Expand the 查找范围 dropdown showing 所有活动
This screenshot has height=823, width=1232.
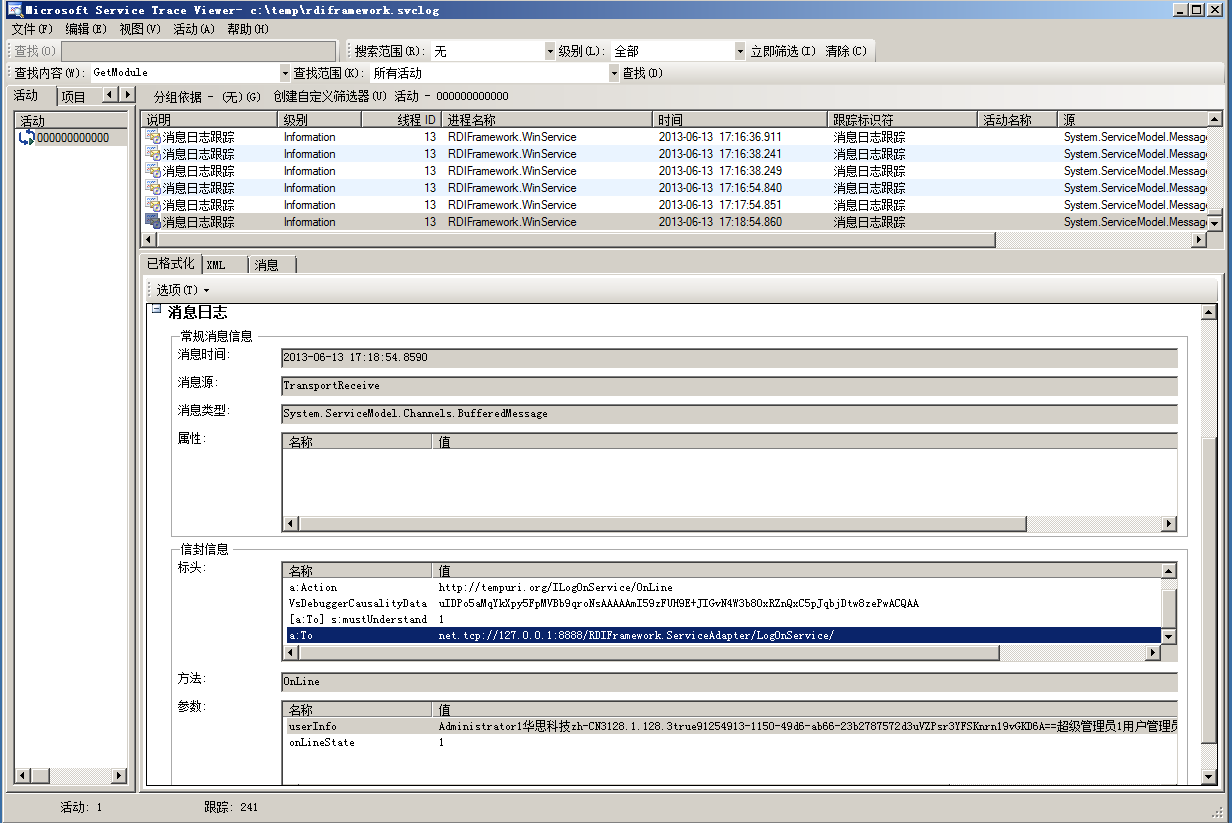click(614, 73)
